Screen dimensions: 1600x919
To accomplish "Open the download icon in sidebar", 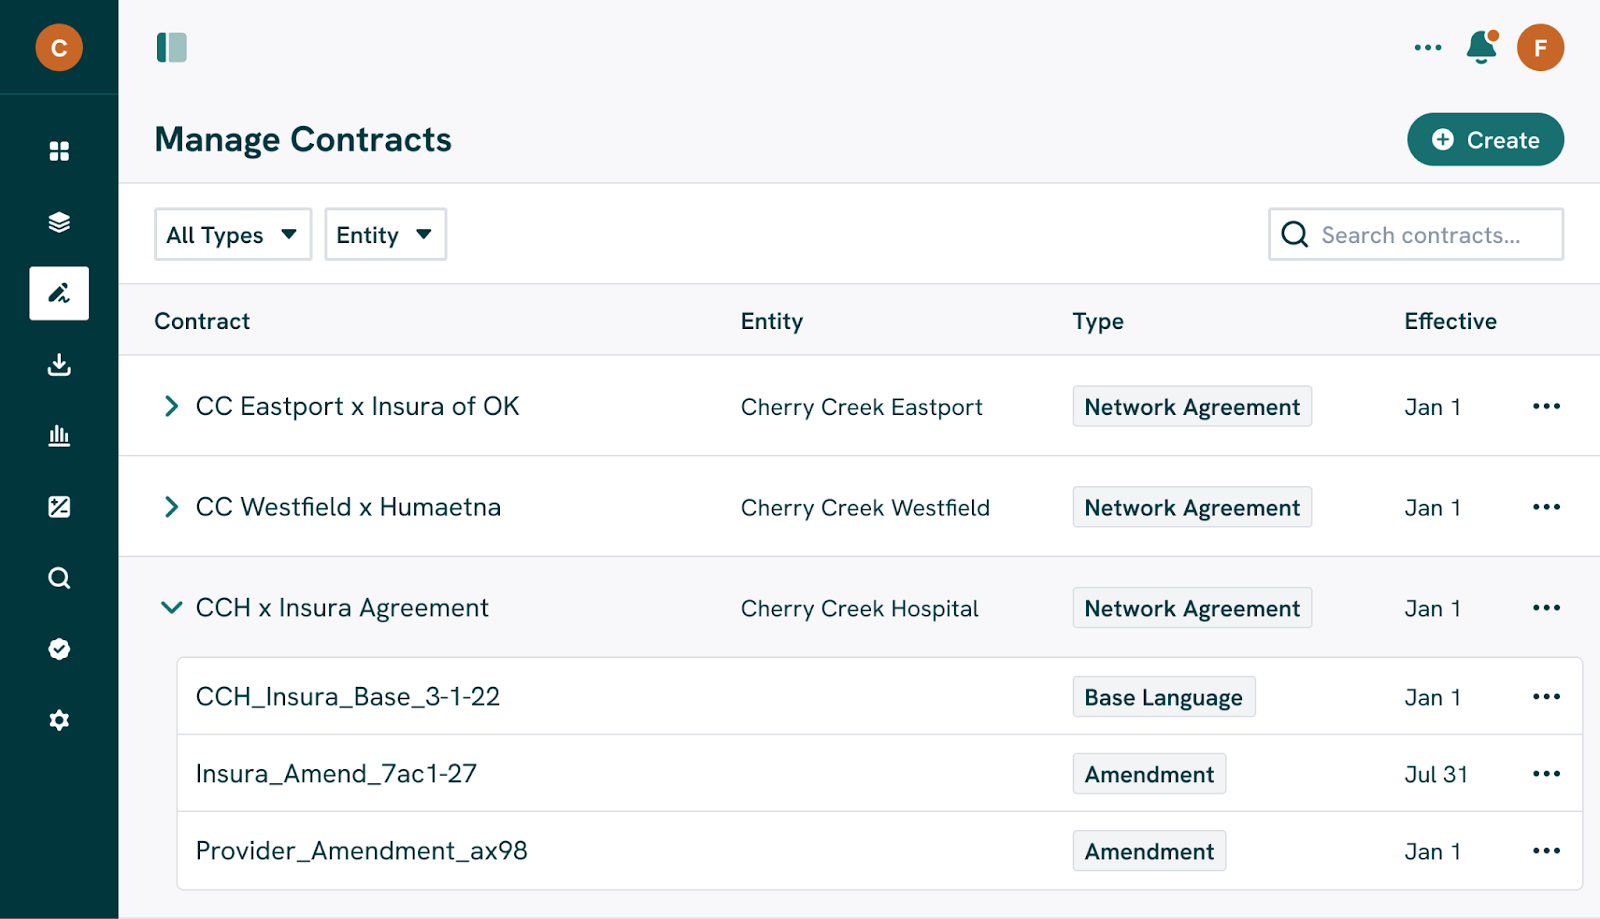I will tap(59, 364).
